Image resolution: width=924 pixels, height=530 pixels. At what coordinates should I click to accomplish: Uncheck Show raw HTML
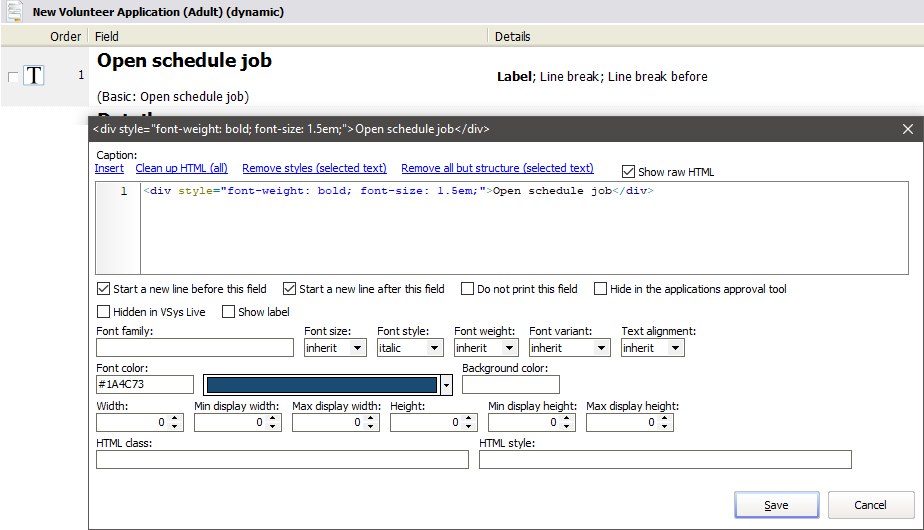(629, 171)
